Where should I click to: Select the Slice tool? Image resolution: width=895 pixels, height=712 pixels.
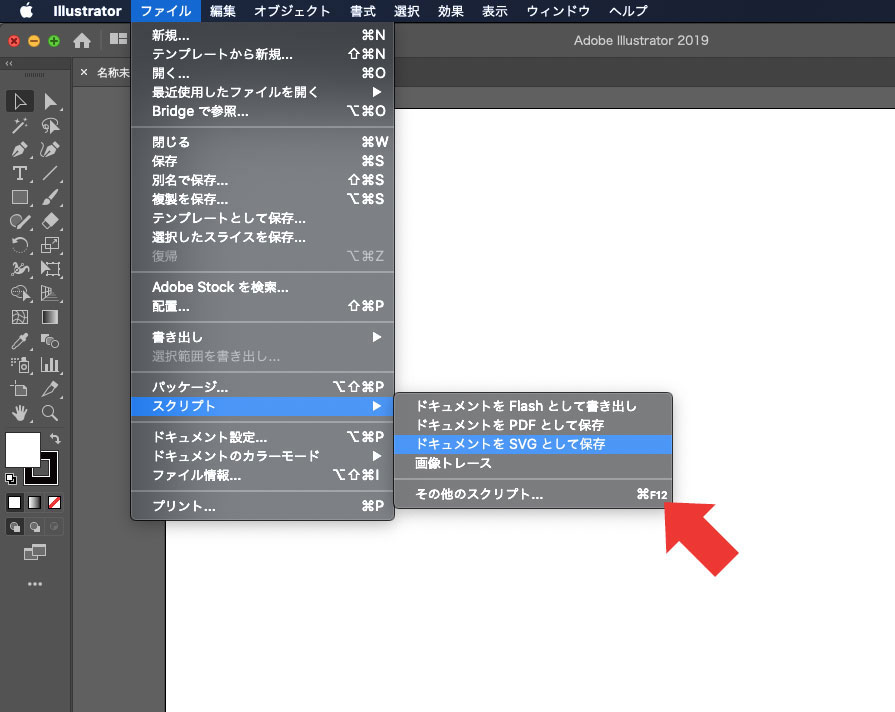[50, 389]
